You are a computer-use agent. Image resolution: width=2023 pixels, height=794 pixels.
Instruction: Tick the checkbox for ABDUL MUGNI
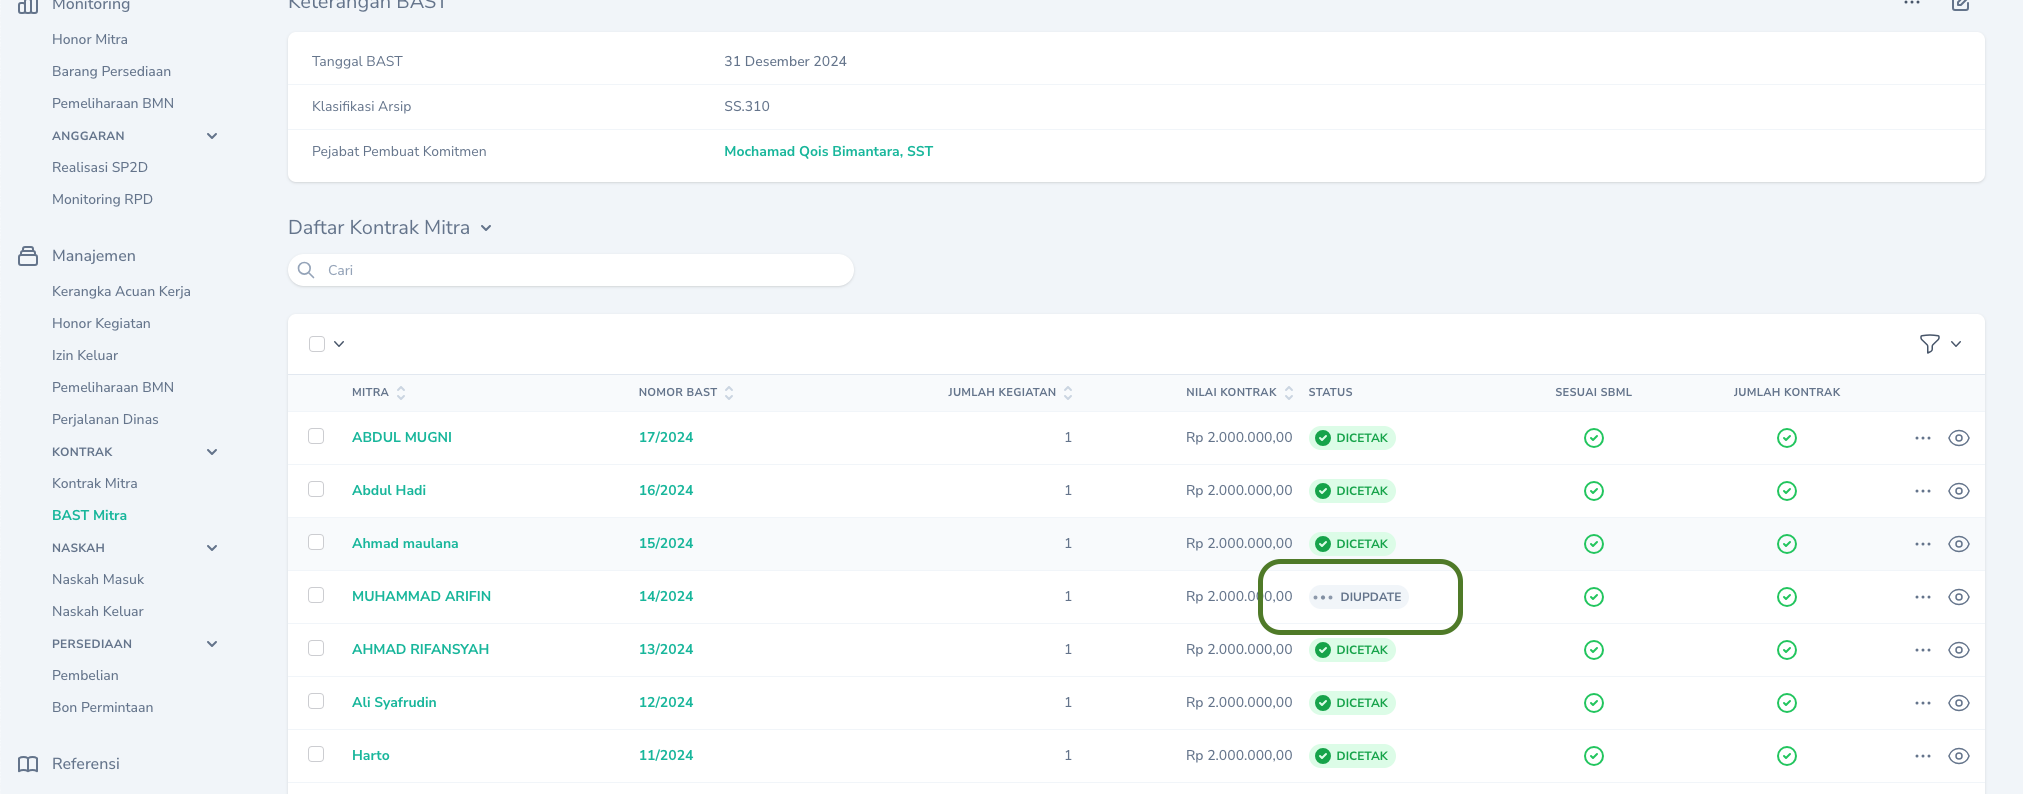click(316, 436)
